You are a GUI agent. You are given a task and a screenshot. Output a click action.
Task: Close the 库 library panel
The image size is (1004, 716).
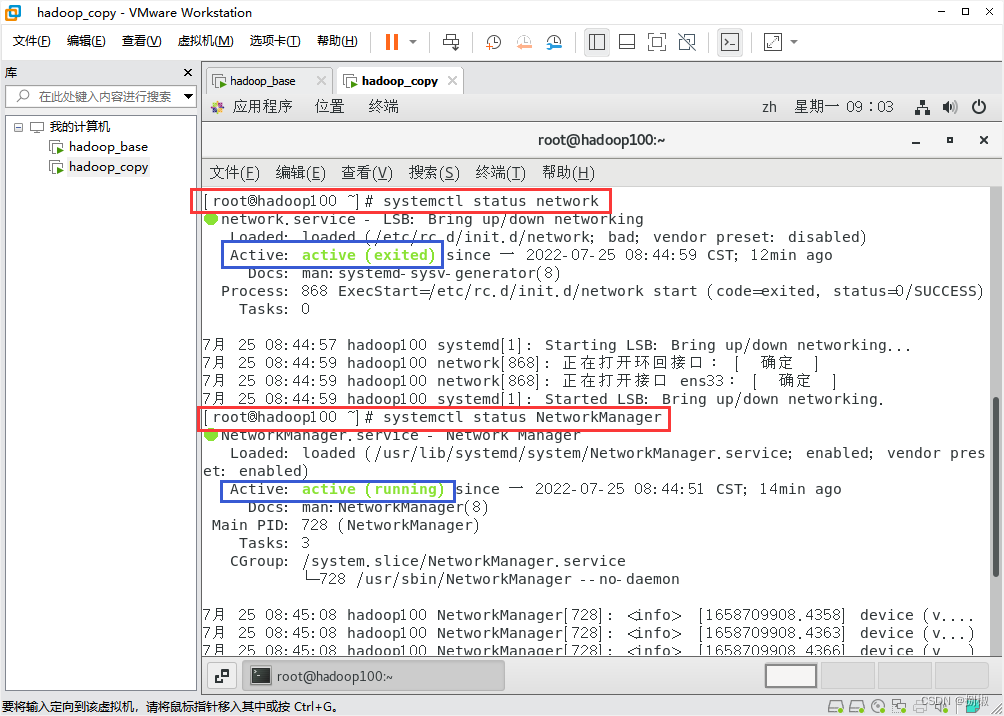click(x=188, y=72)
